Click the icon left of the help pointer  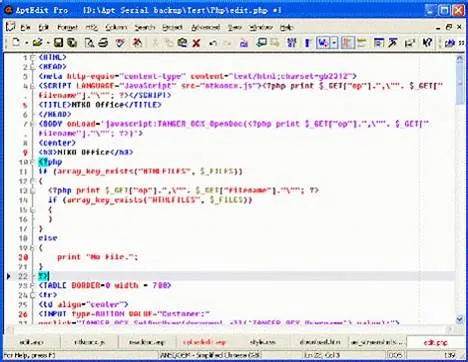(410, 43)
